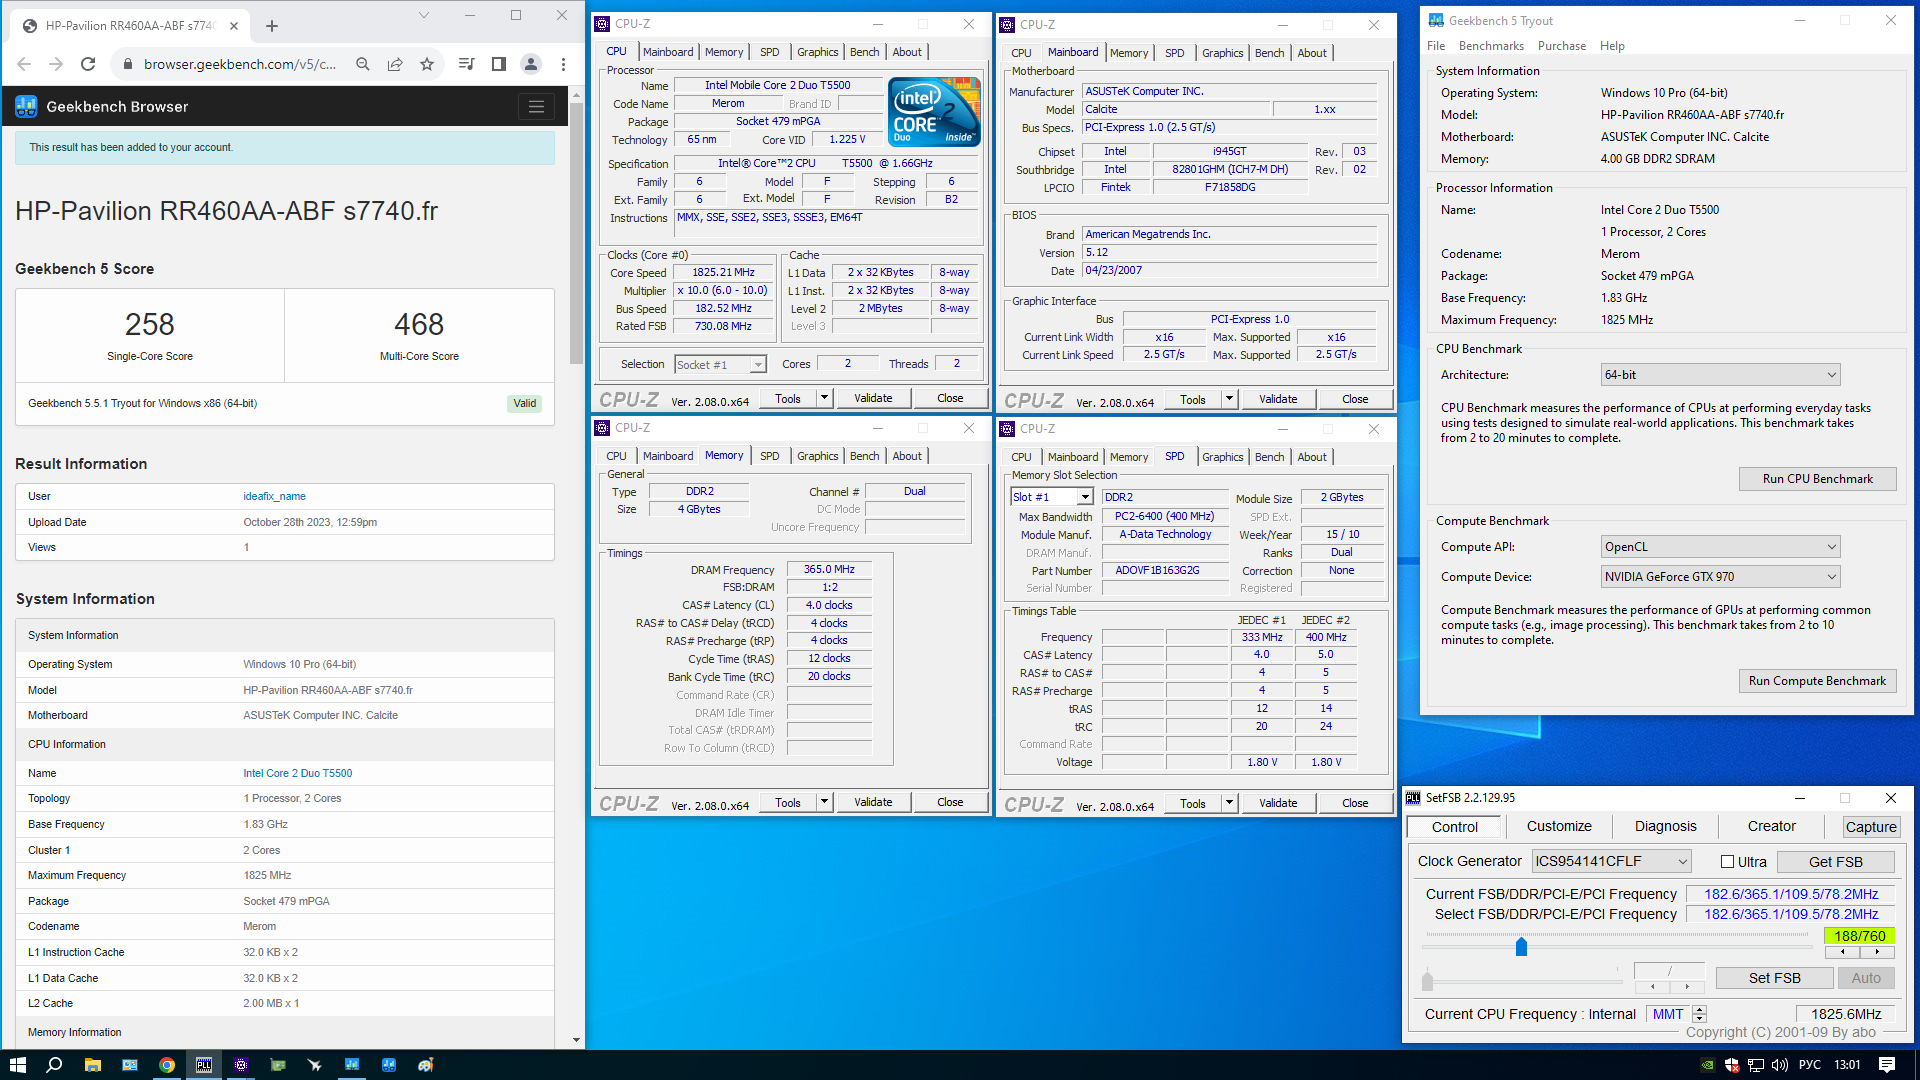
Task: Click the Intel Core 2 Duo logo
Action: pos(934,112)
